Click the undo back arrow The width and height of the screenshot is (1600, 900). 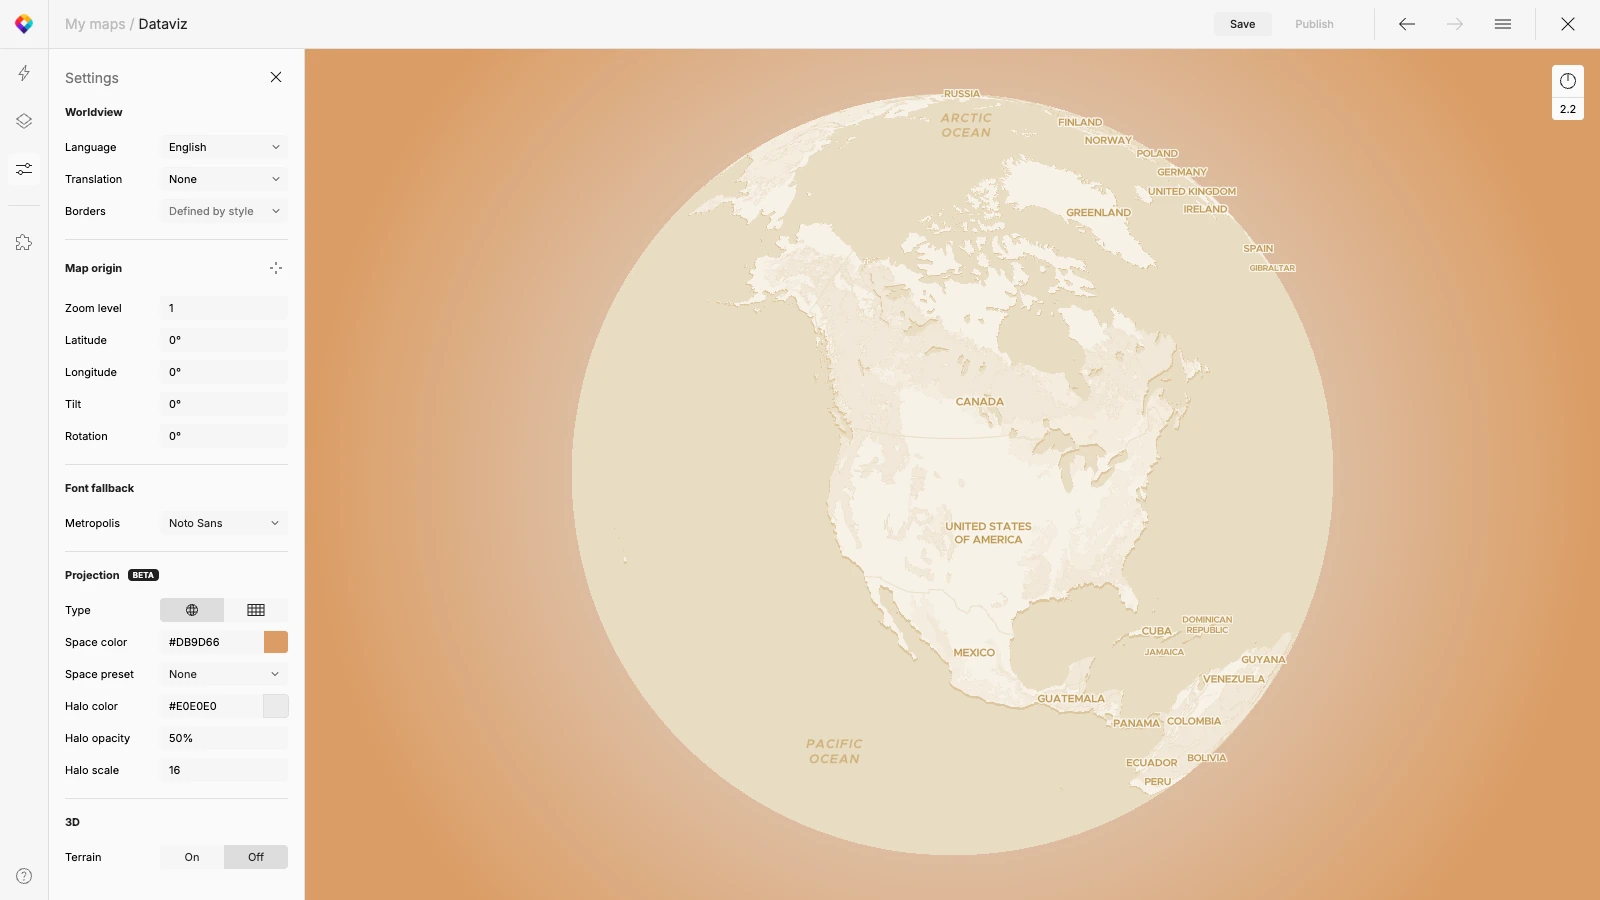pos(1407,24)
